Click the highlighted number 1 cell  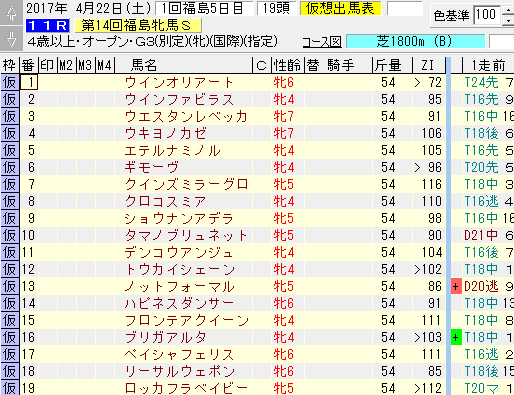tap(29, 82)
